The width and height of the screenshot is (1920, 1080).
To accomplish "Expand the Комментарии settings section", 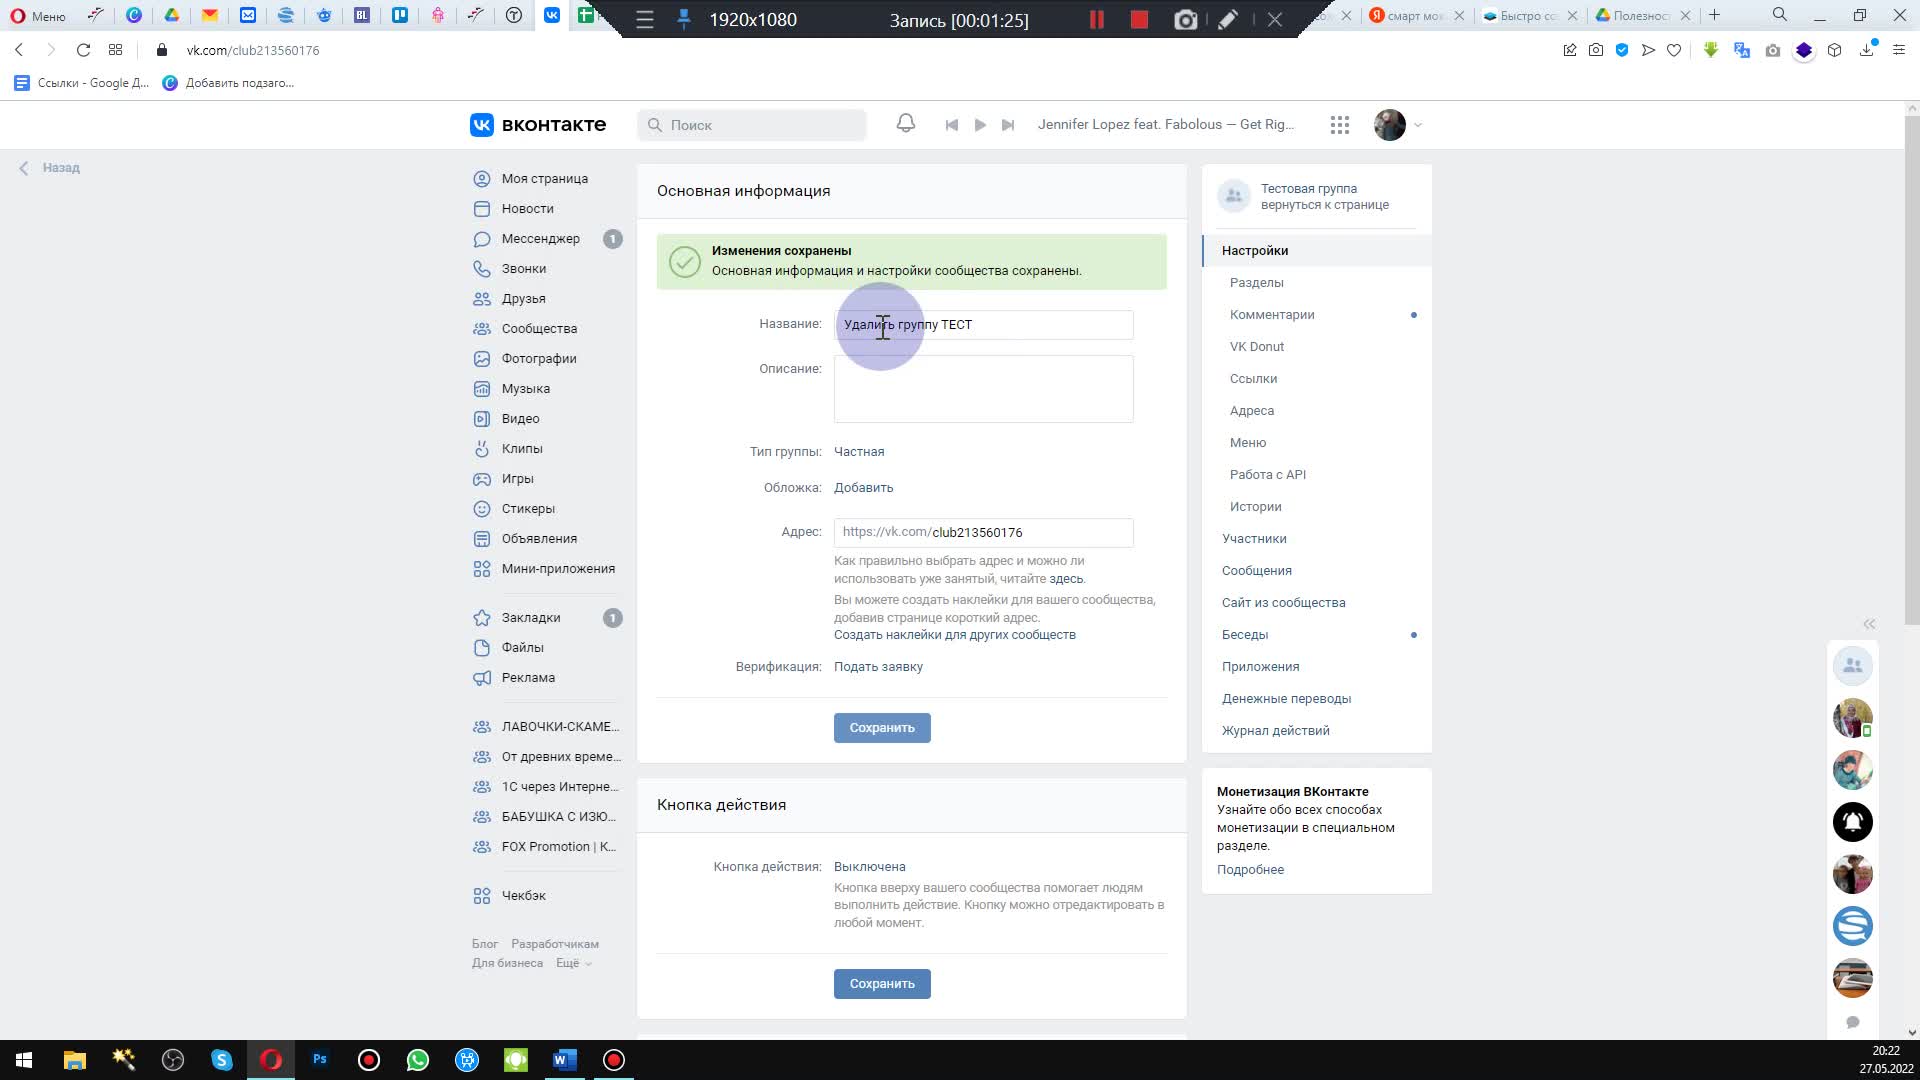I will click(1271, 314).
